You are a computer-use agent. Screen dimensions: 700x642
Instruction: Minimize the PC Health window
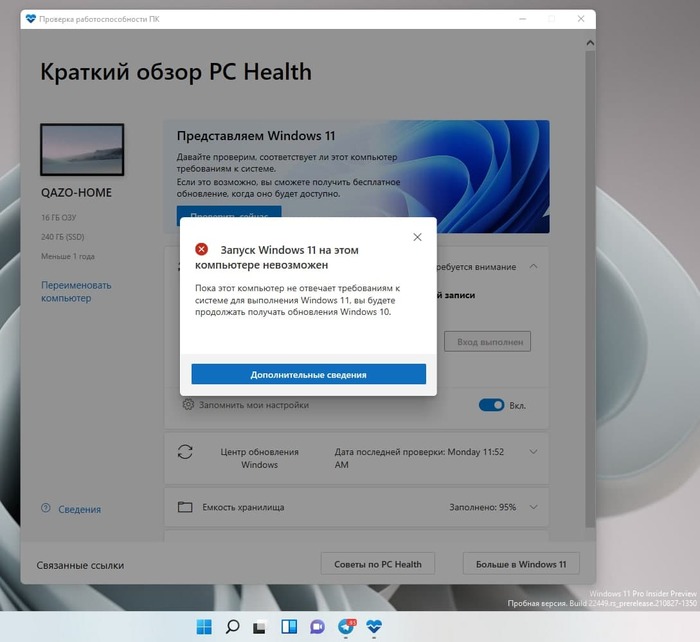(523, 19)
